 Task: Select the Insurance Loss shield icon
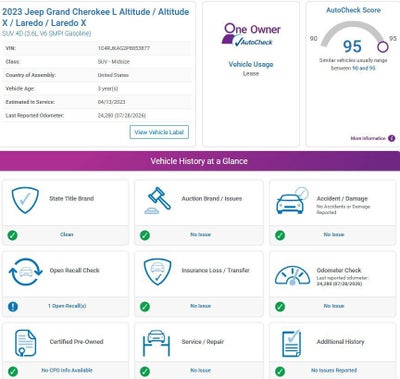pos(157,272)
